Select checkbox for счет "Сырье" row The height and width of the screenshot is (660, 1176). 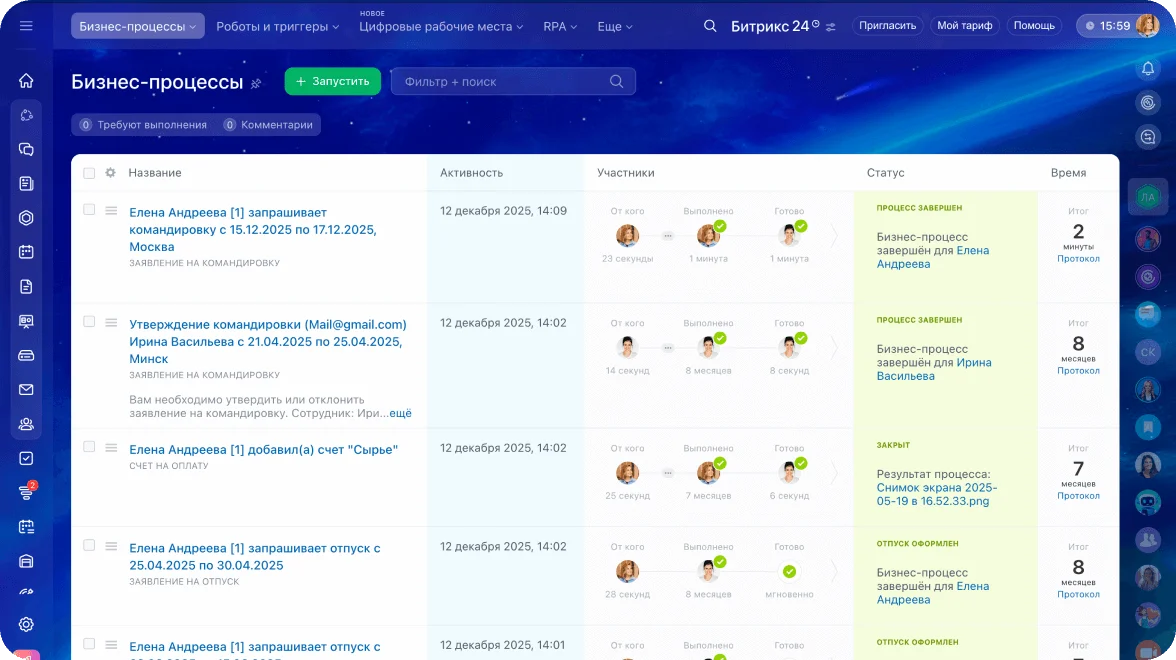[89, 447]
